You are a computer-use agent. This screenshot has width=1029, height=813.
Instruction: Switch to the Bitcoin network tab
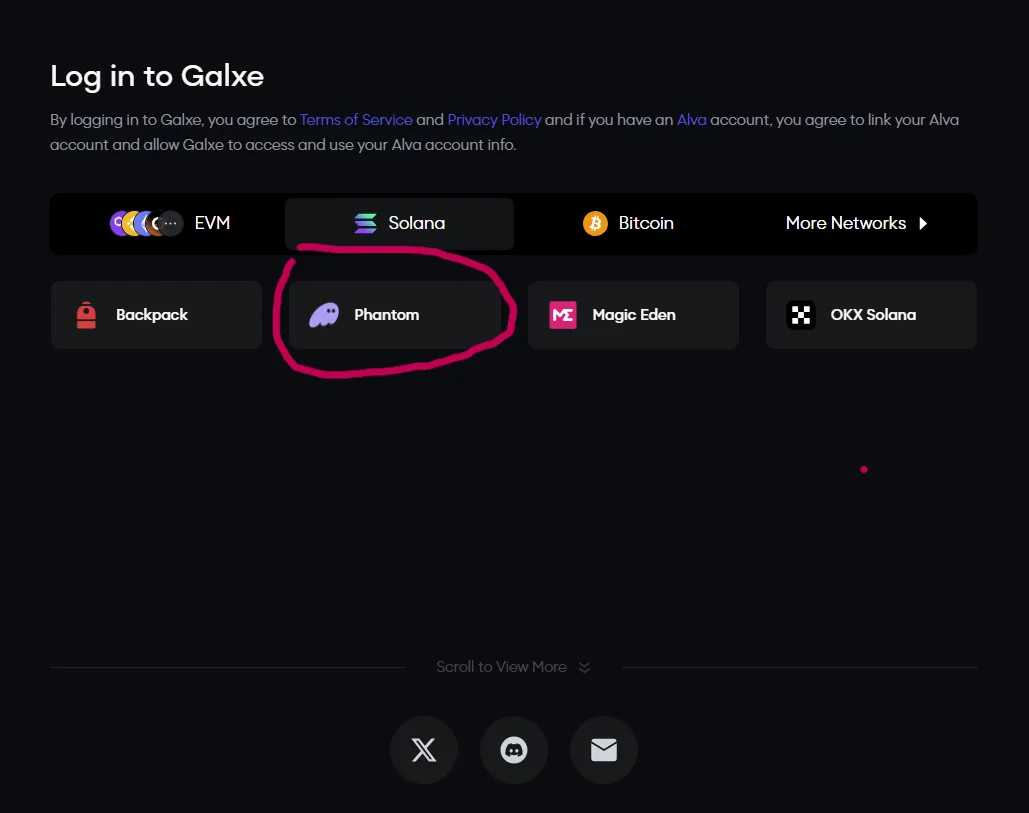click(x=628, y=224)
